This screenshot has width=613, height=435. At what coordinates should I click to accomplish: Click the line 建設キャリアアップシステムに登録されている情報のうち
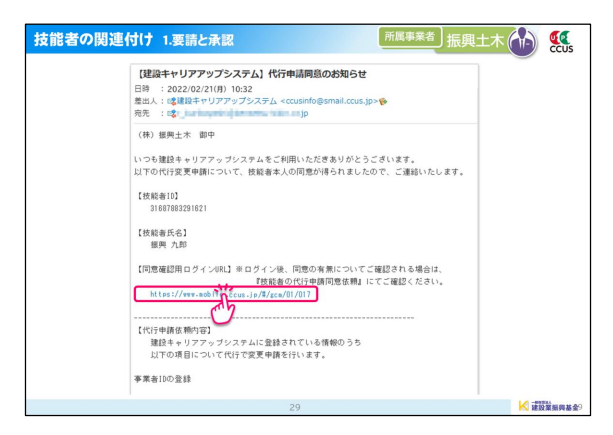256,342
